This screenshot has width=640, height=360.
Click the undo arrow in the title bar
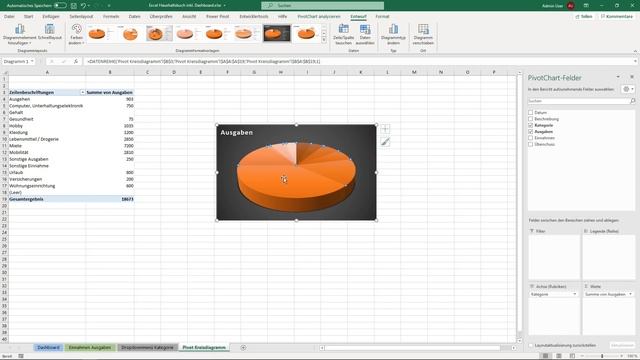[x=83, y=6]
